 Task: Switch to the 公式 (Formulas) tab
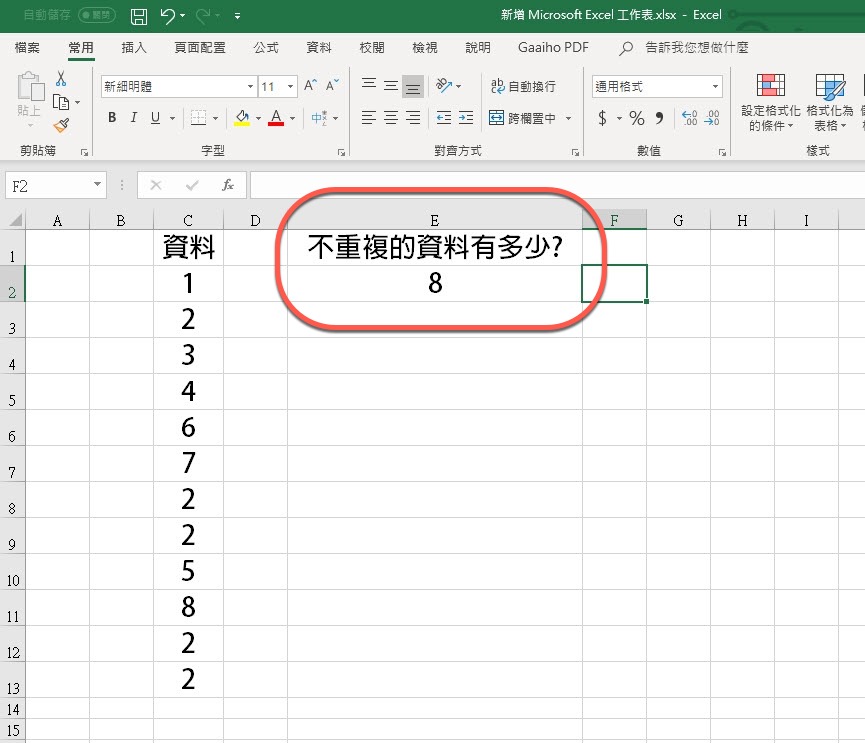coord(266,47)
